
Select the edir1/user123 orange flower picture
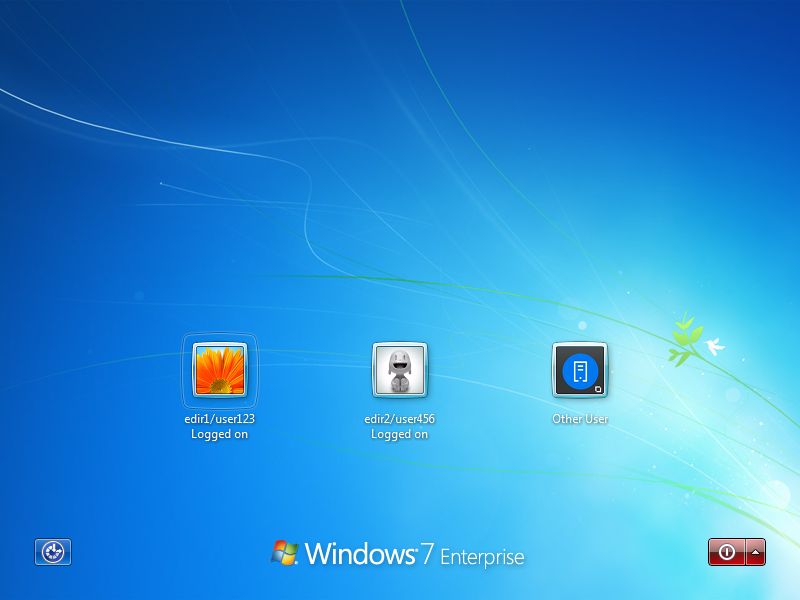[x=220, y=370]
